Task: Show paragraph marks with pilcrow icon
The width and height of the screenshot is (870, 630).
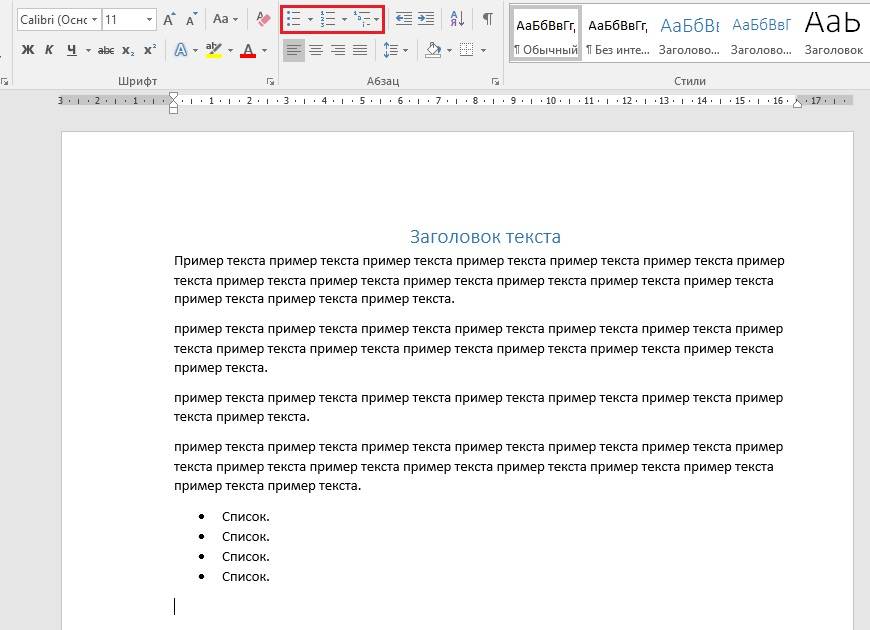Action: [x=487, y=19]
